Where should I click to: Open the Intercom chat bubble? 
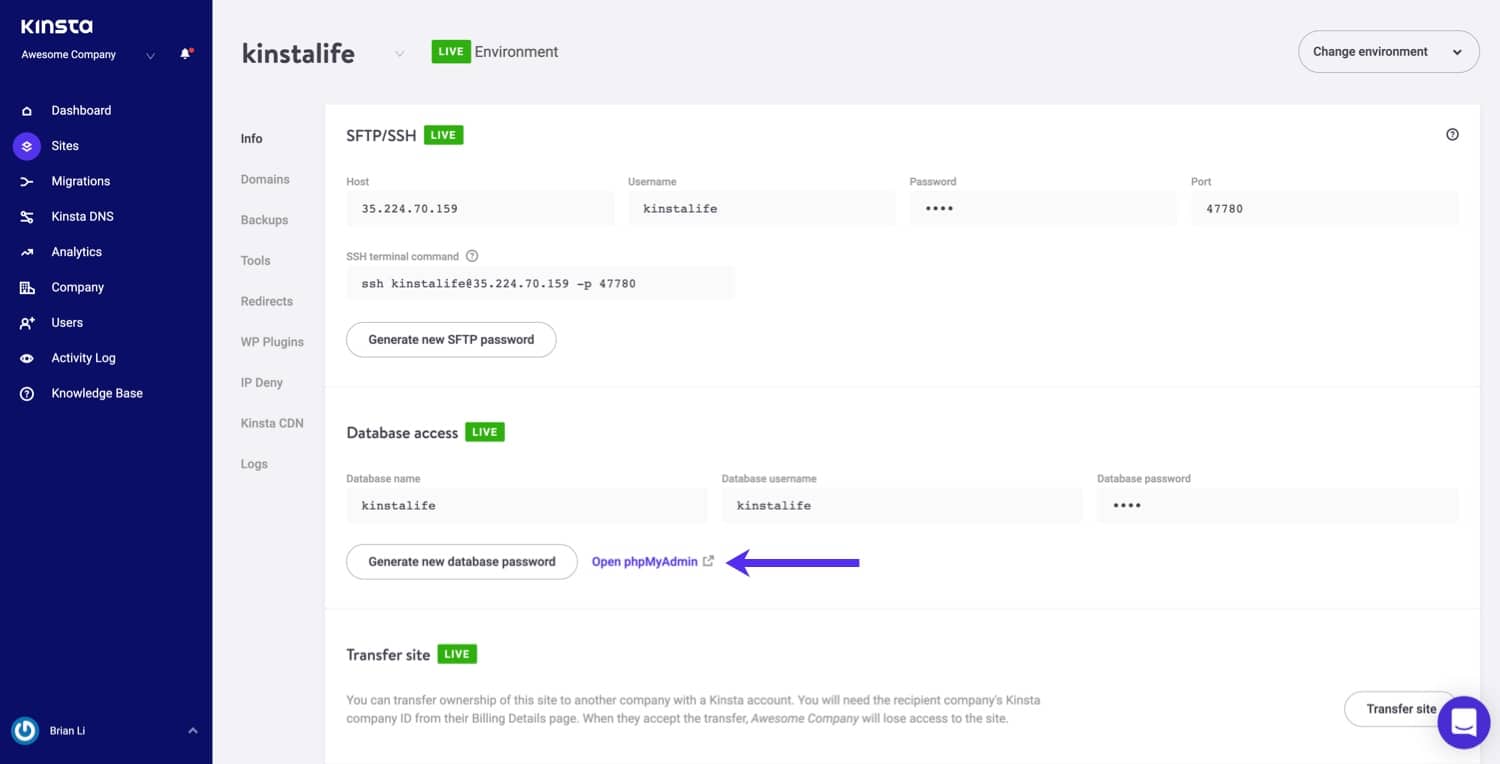click(x=1463, y=721)
